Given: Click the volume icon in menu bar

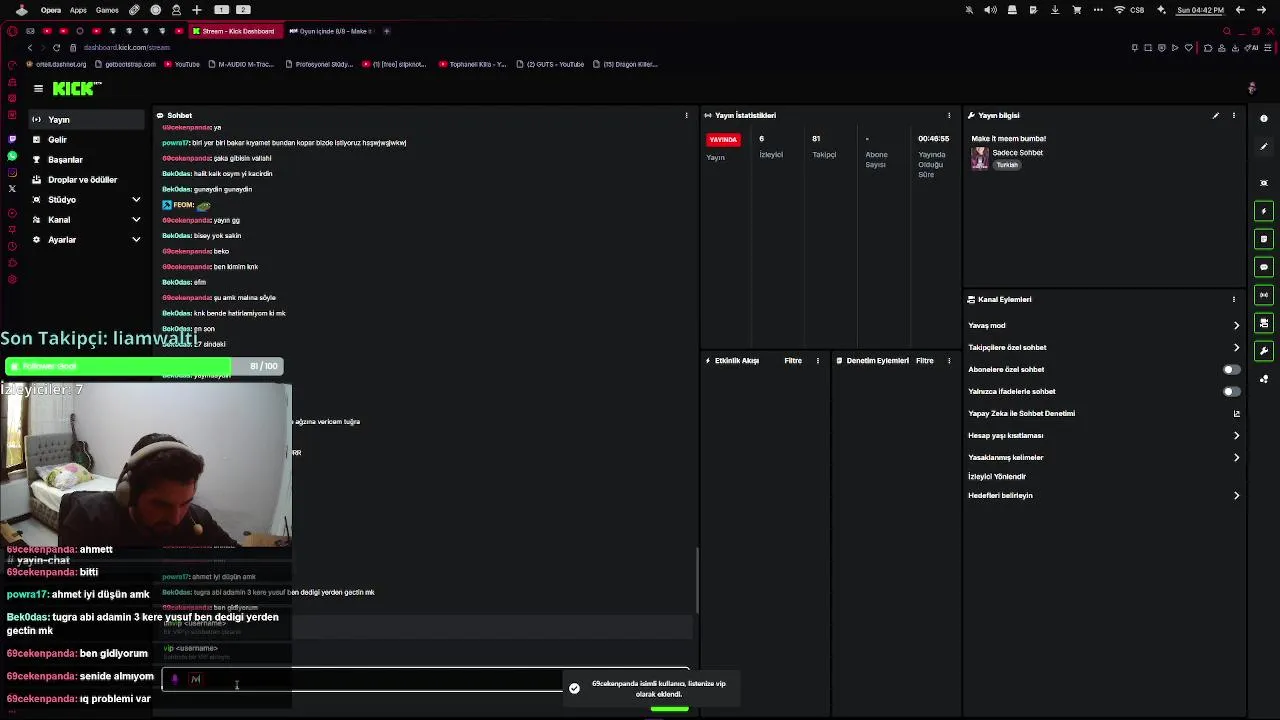Looking at the screenshot, I should 990,10.
